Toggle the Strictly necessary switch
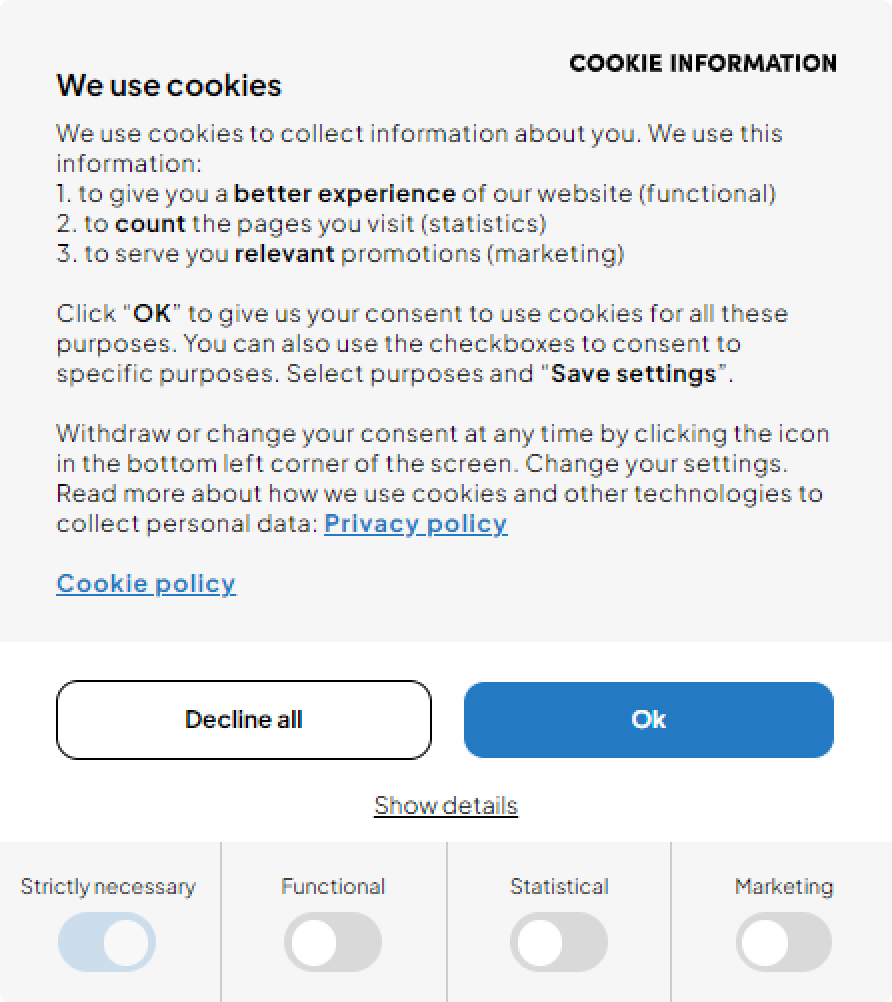This screenshot has height=1002, width=892. coord(107,942)
